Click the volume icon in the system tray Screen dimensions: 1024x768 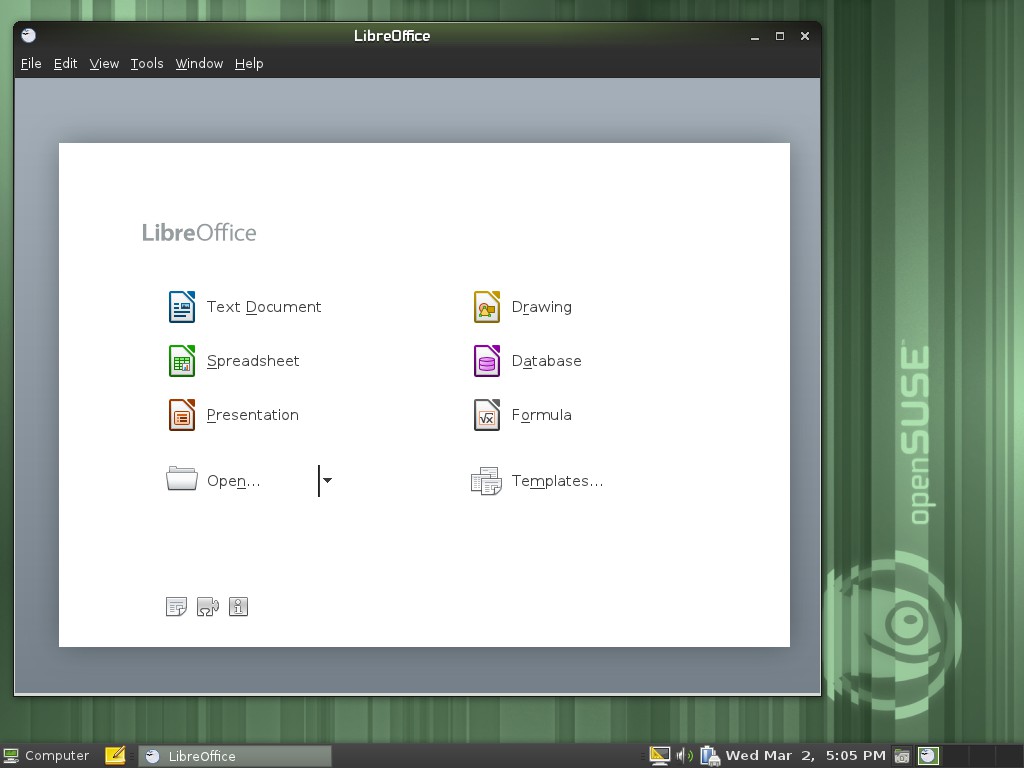[683, 755]
